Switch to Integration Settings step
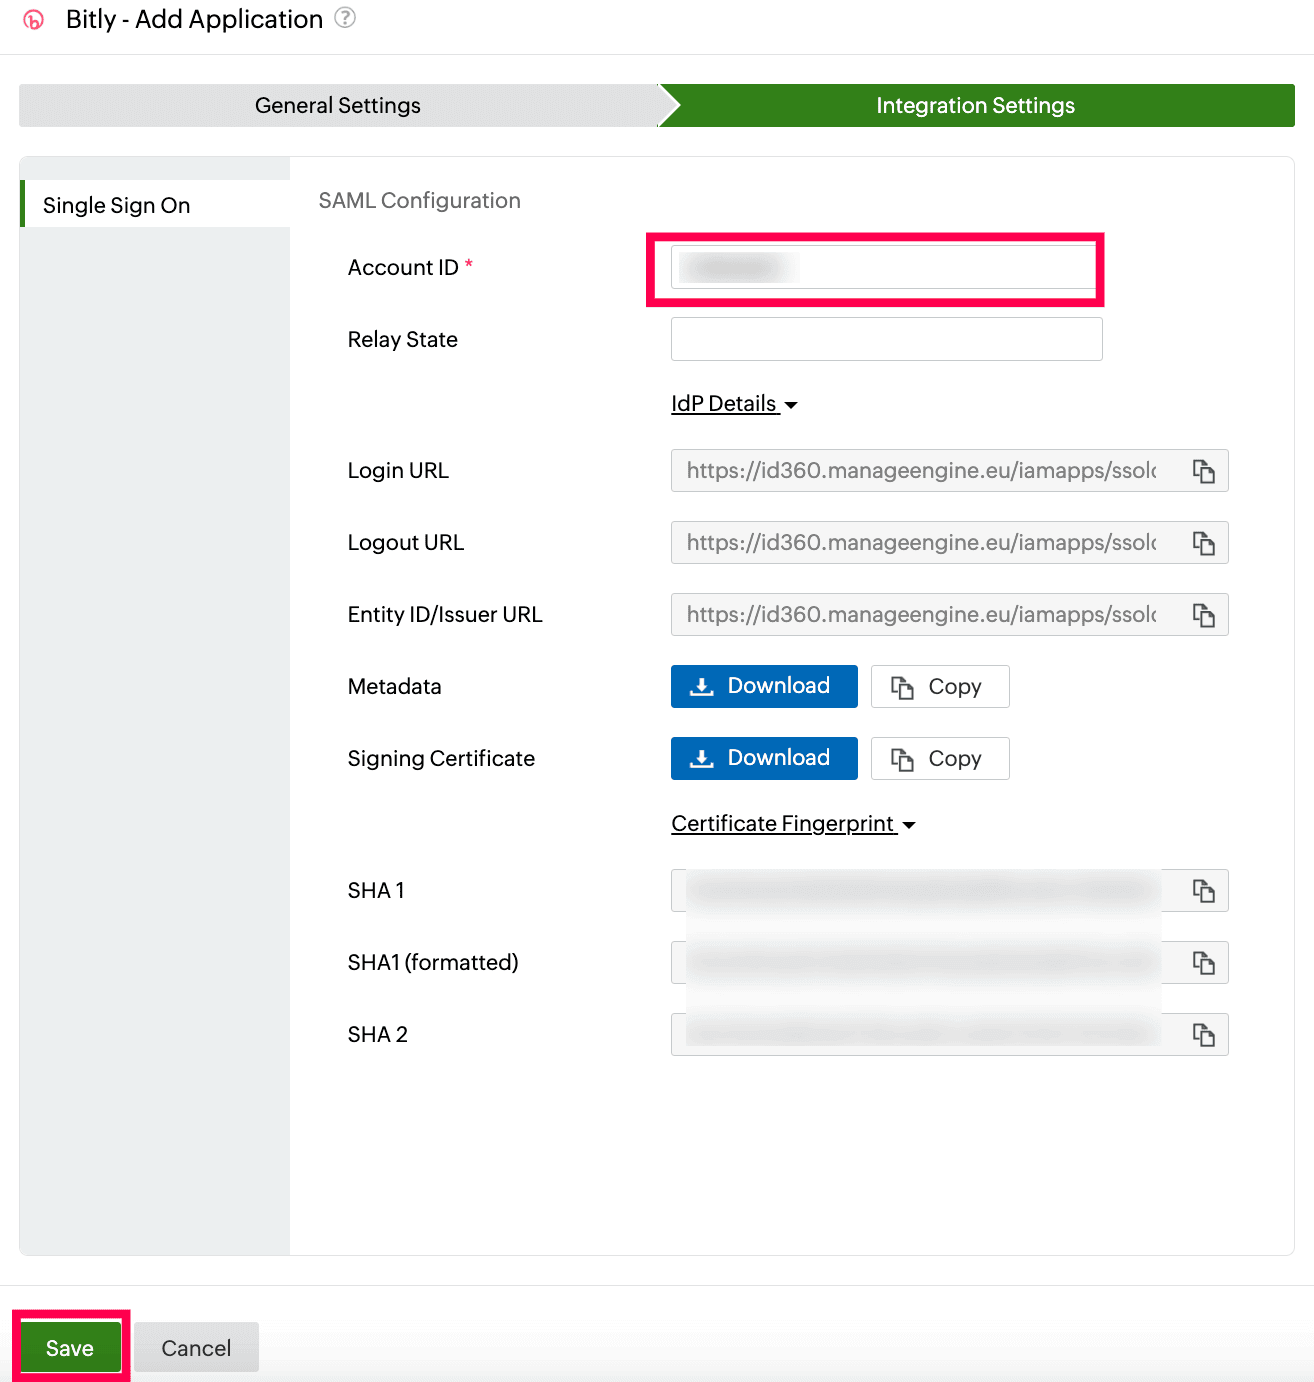This screenshot has width=1314, height=1382. pos(976,106)
